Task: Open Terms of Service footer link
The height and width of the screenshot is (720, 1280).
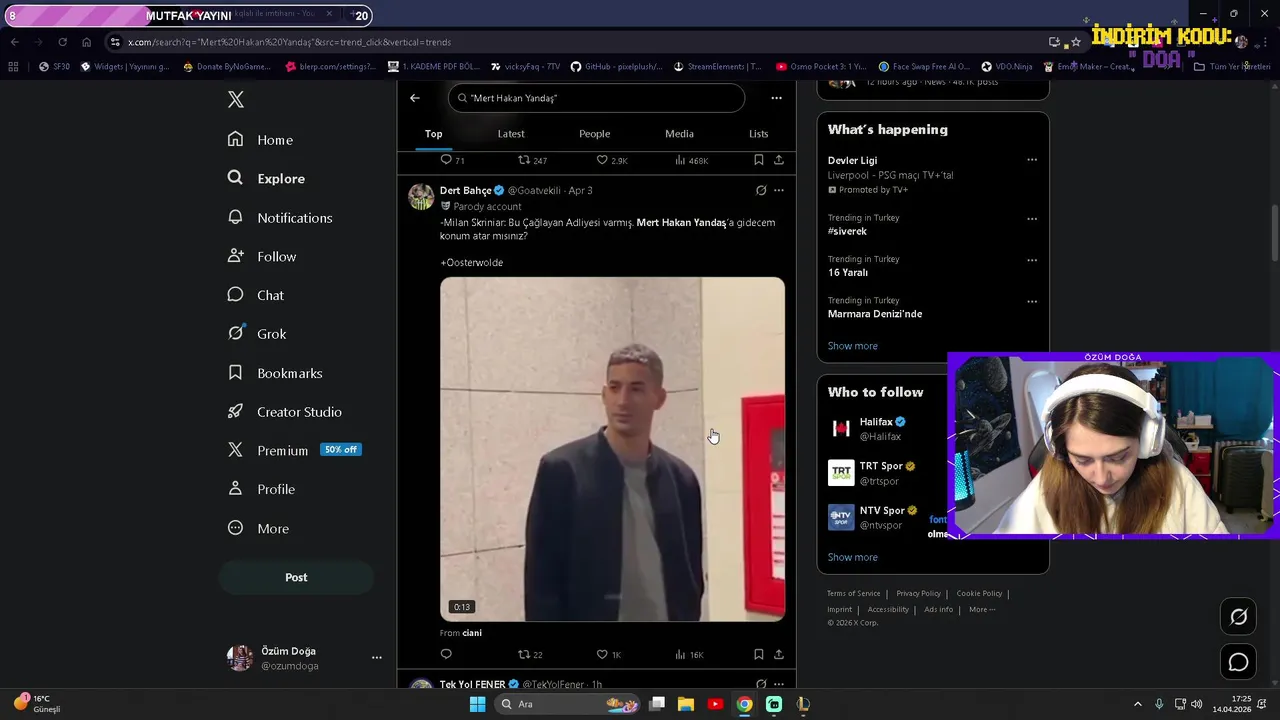Action: [x=853, y=594]
